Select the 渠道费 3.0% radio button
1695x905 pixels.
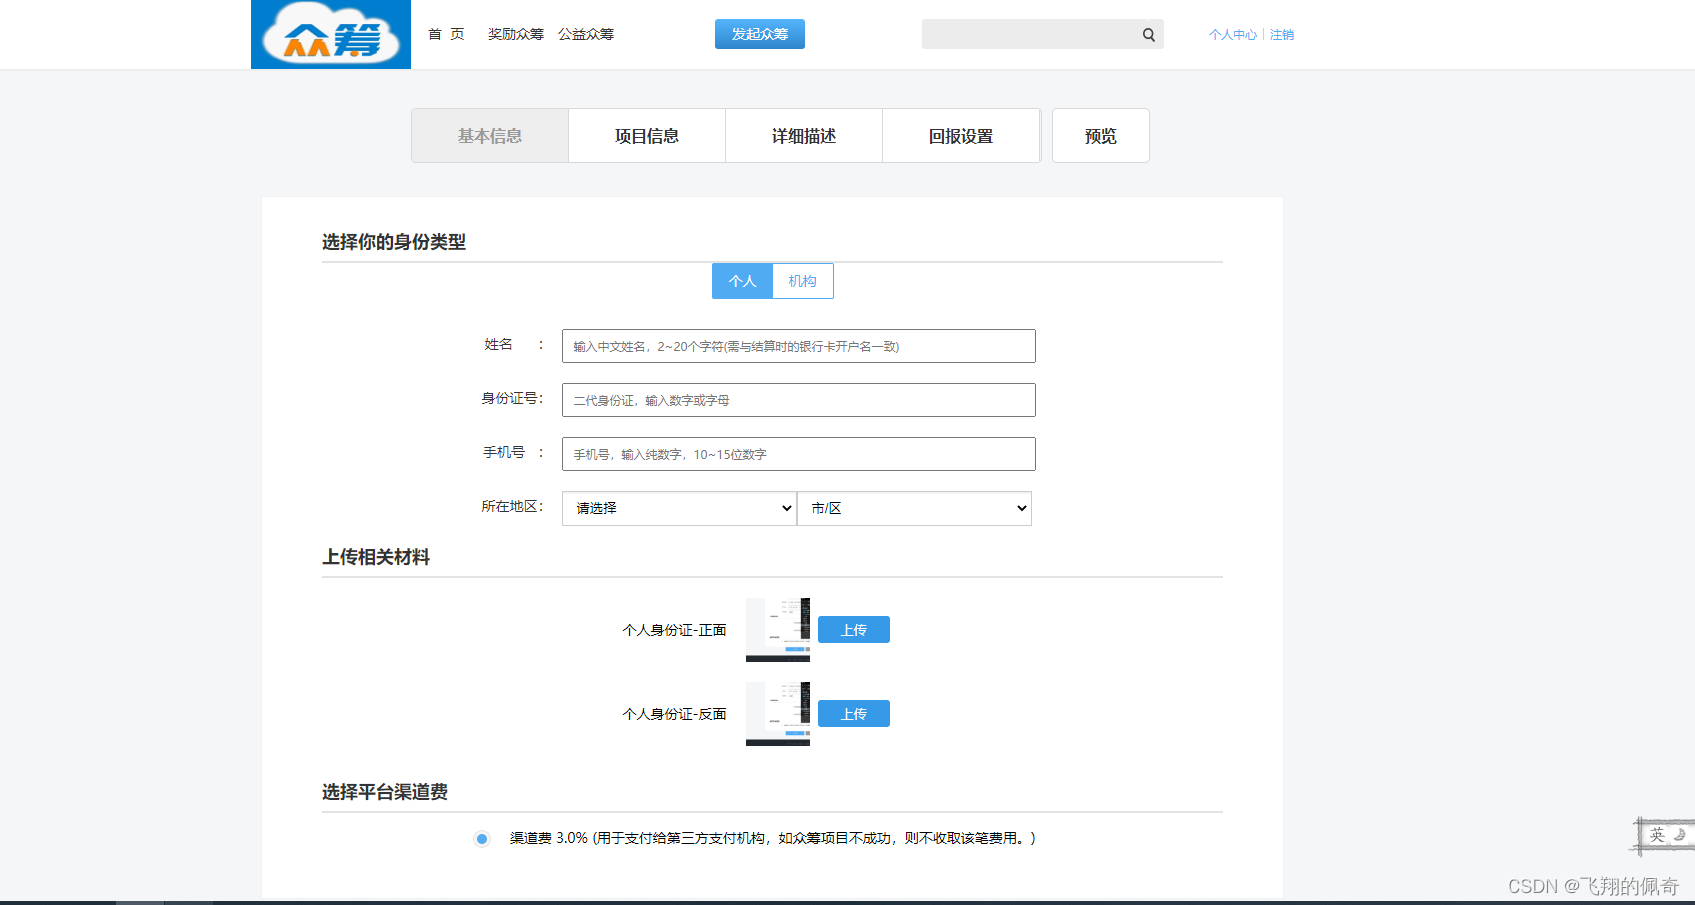[x=482, y=839]
